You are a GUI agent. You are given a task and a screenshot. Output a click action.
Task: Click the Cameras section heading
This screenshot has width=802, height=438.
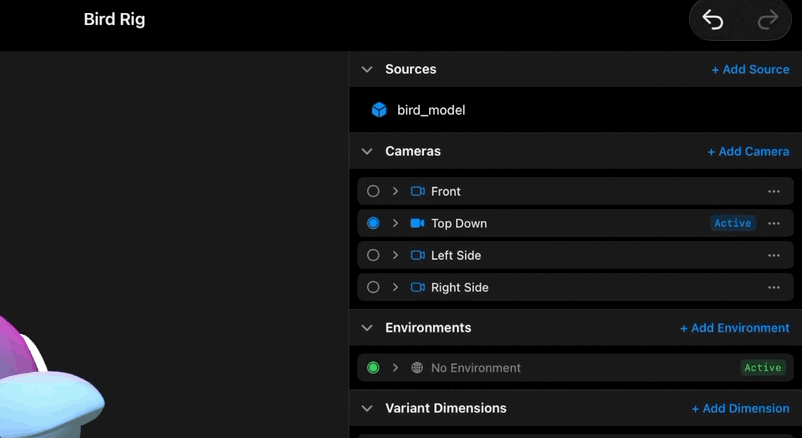[x=413, y=151]
